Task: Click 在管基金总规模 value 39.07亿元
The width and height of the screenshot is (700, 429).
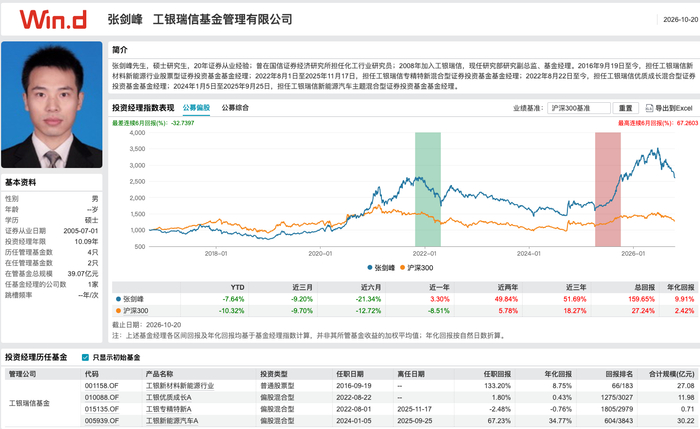Action: coord(83,274)
